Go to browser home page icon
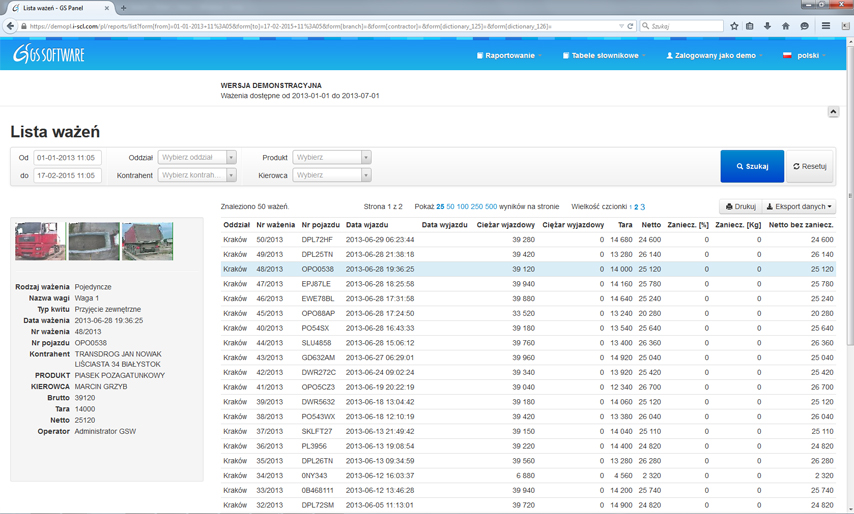This screenshot has width=854, height=514. click(x=785, y=26)
